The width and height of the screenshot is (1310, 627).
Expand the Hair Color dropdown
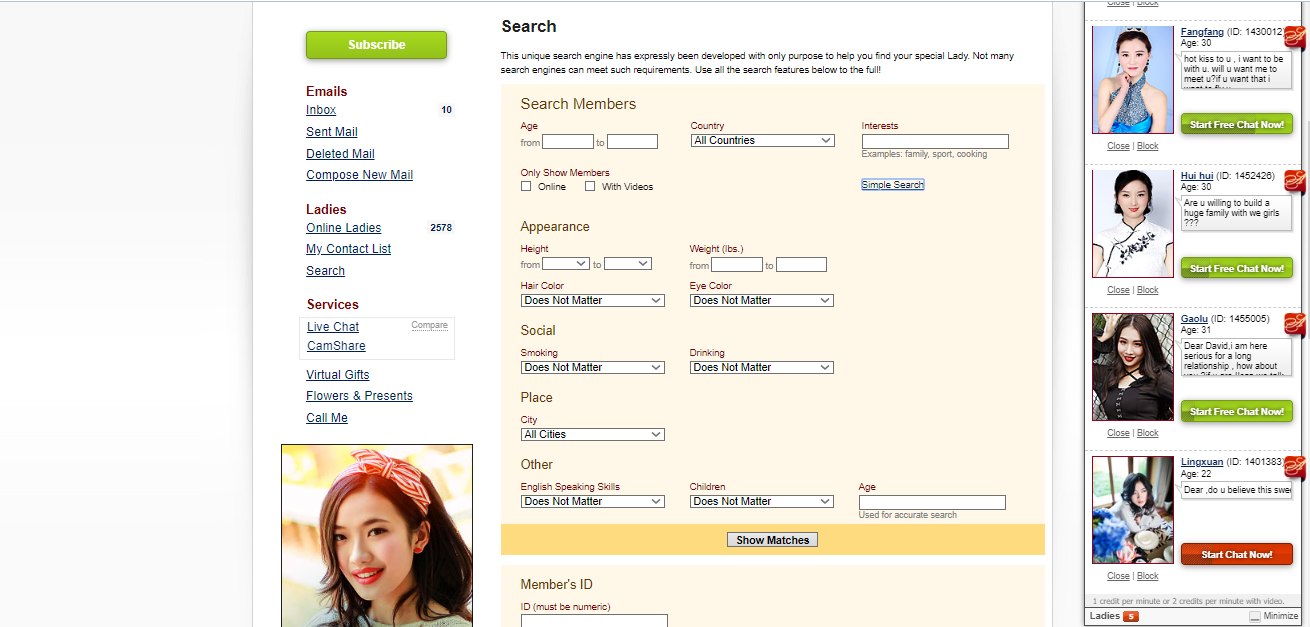pyautogui.click(x=592, y=300)
